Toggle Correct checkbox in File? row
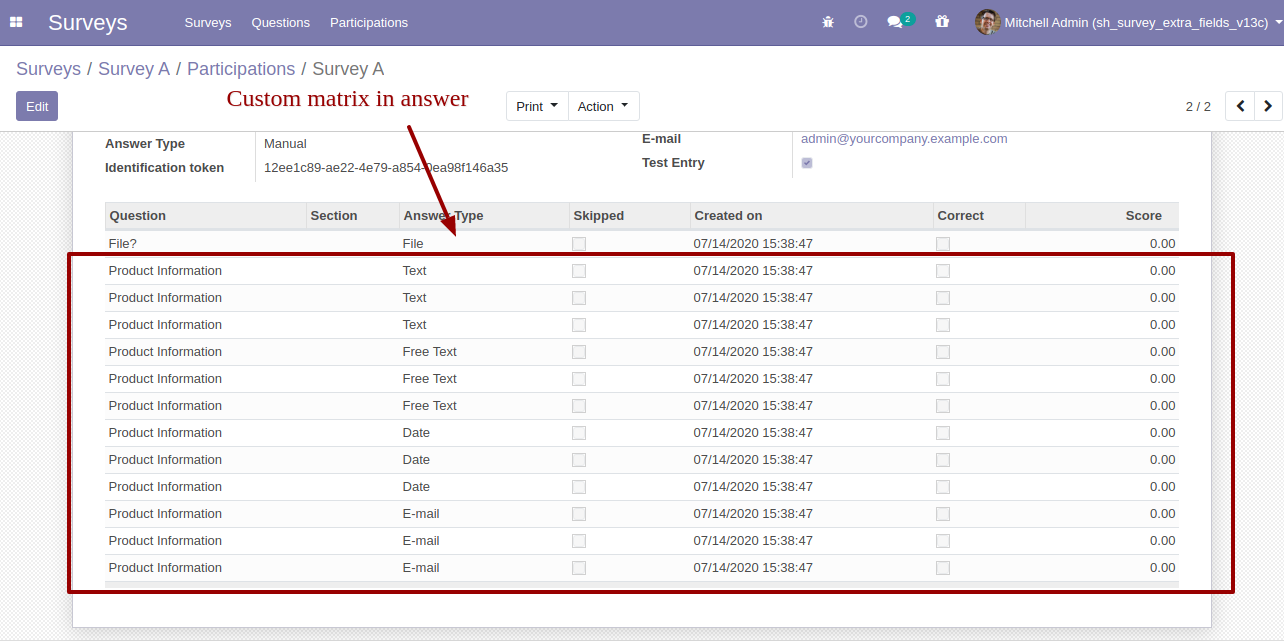1284x641 pixels. point(943,244)
